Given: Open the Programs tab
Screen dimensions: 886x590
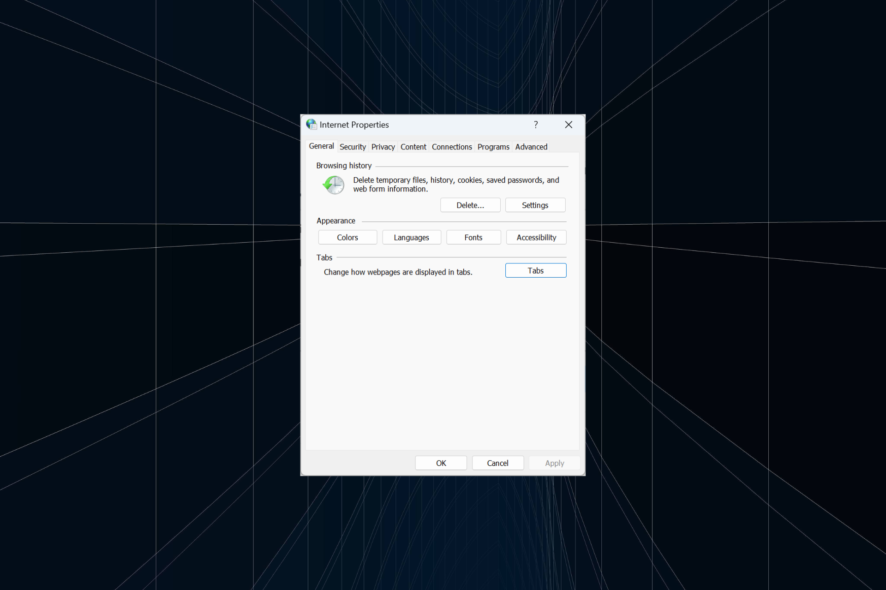Looking at the screenshot, I should [493, 147].
